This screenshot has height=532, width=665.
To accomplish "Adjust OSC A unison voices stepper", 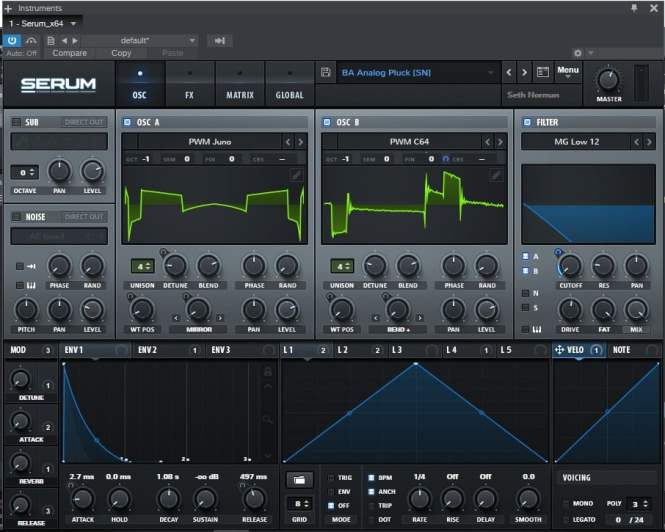I will click(x=142, y=266).
